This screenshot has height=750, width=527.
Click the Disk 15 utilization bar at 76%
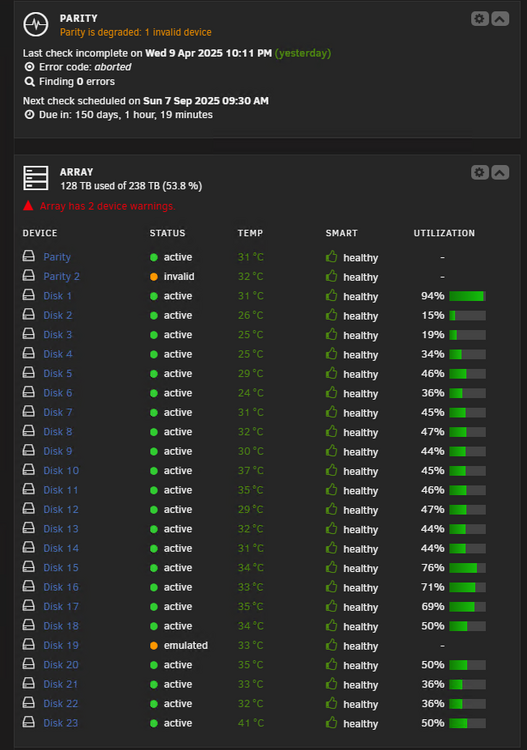[467, 568]
